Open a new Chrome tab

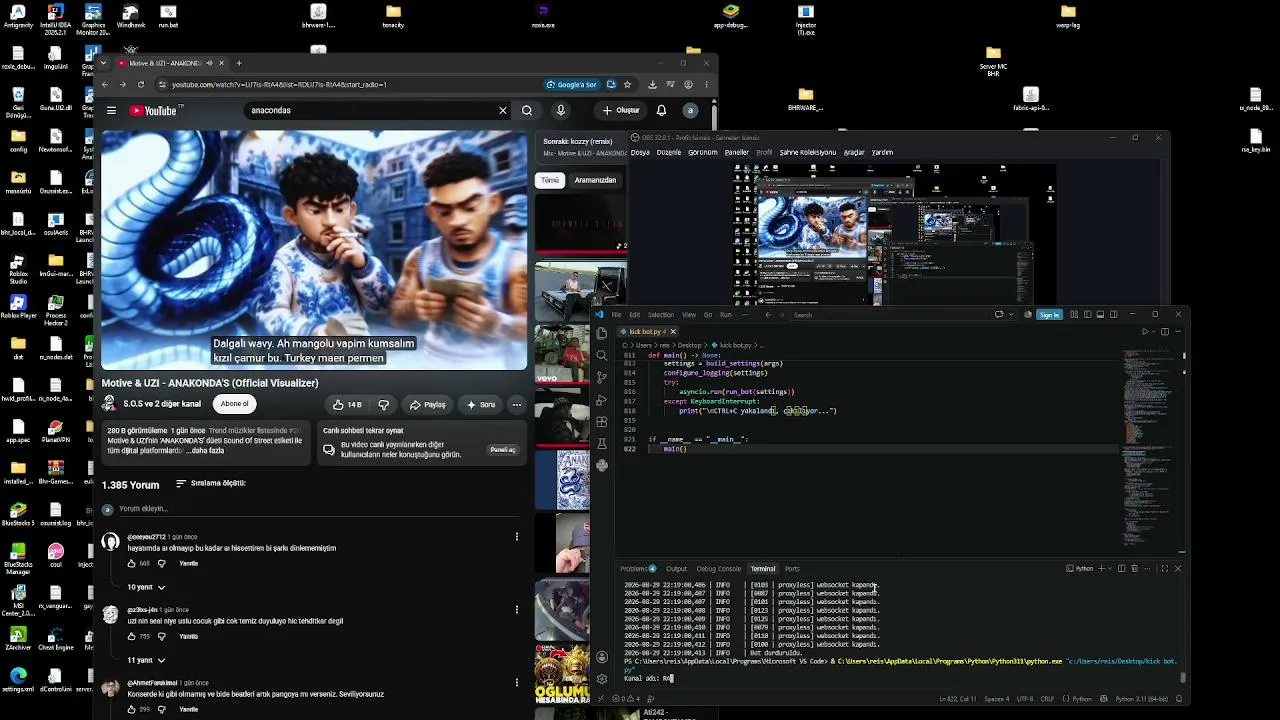pyautogui.click(x=238, y=63)
